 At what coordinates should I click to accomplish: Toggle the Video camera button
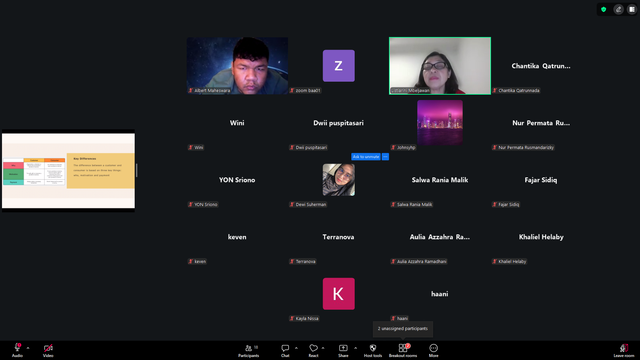[48, 348]
